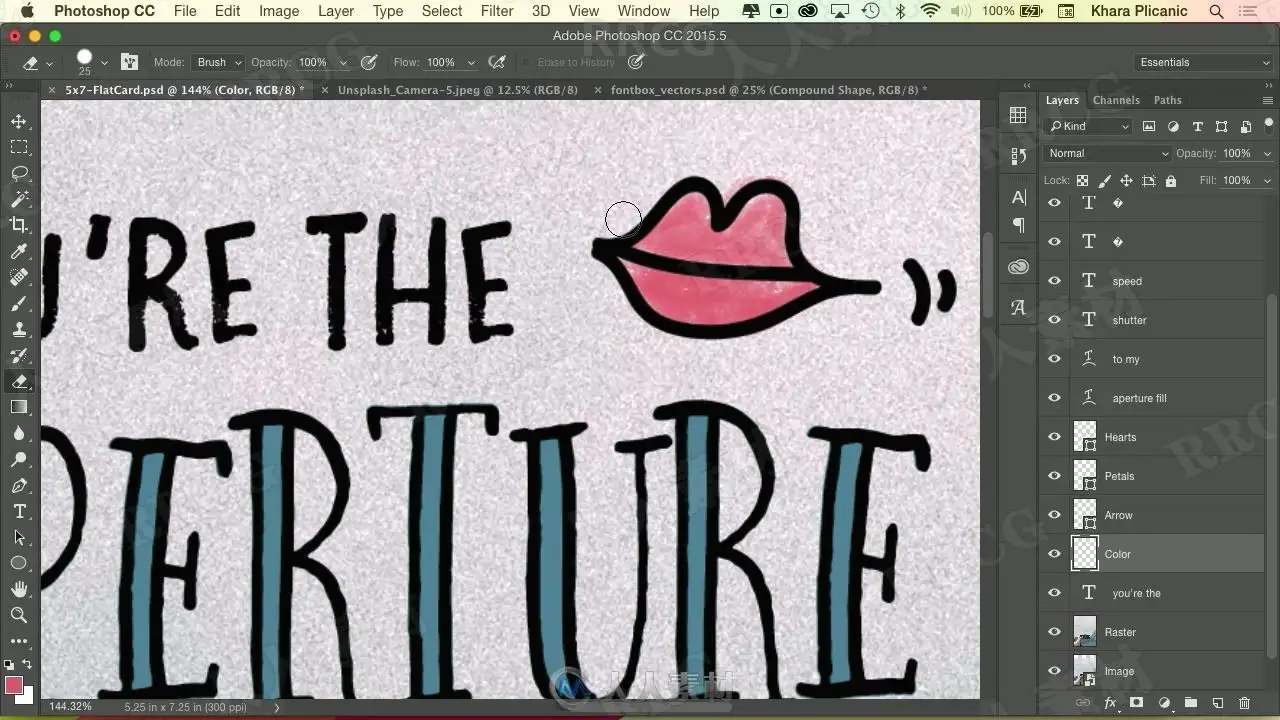Screen dimensions: 1280x720
Task: Switch to the Unsplash_Camera-5.jpeg document tab
Action: coord(457,90)
